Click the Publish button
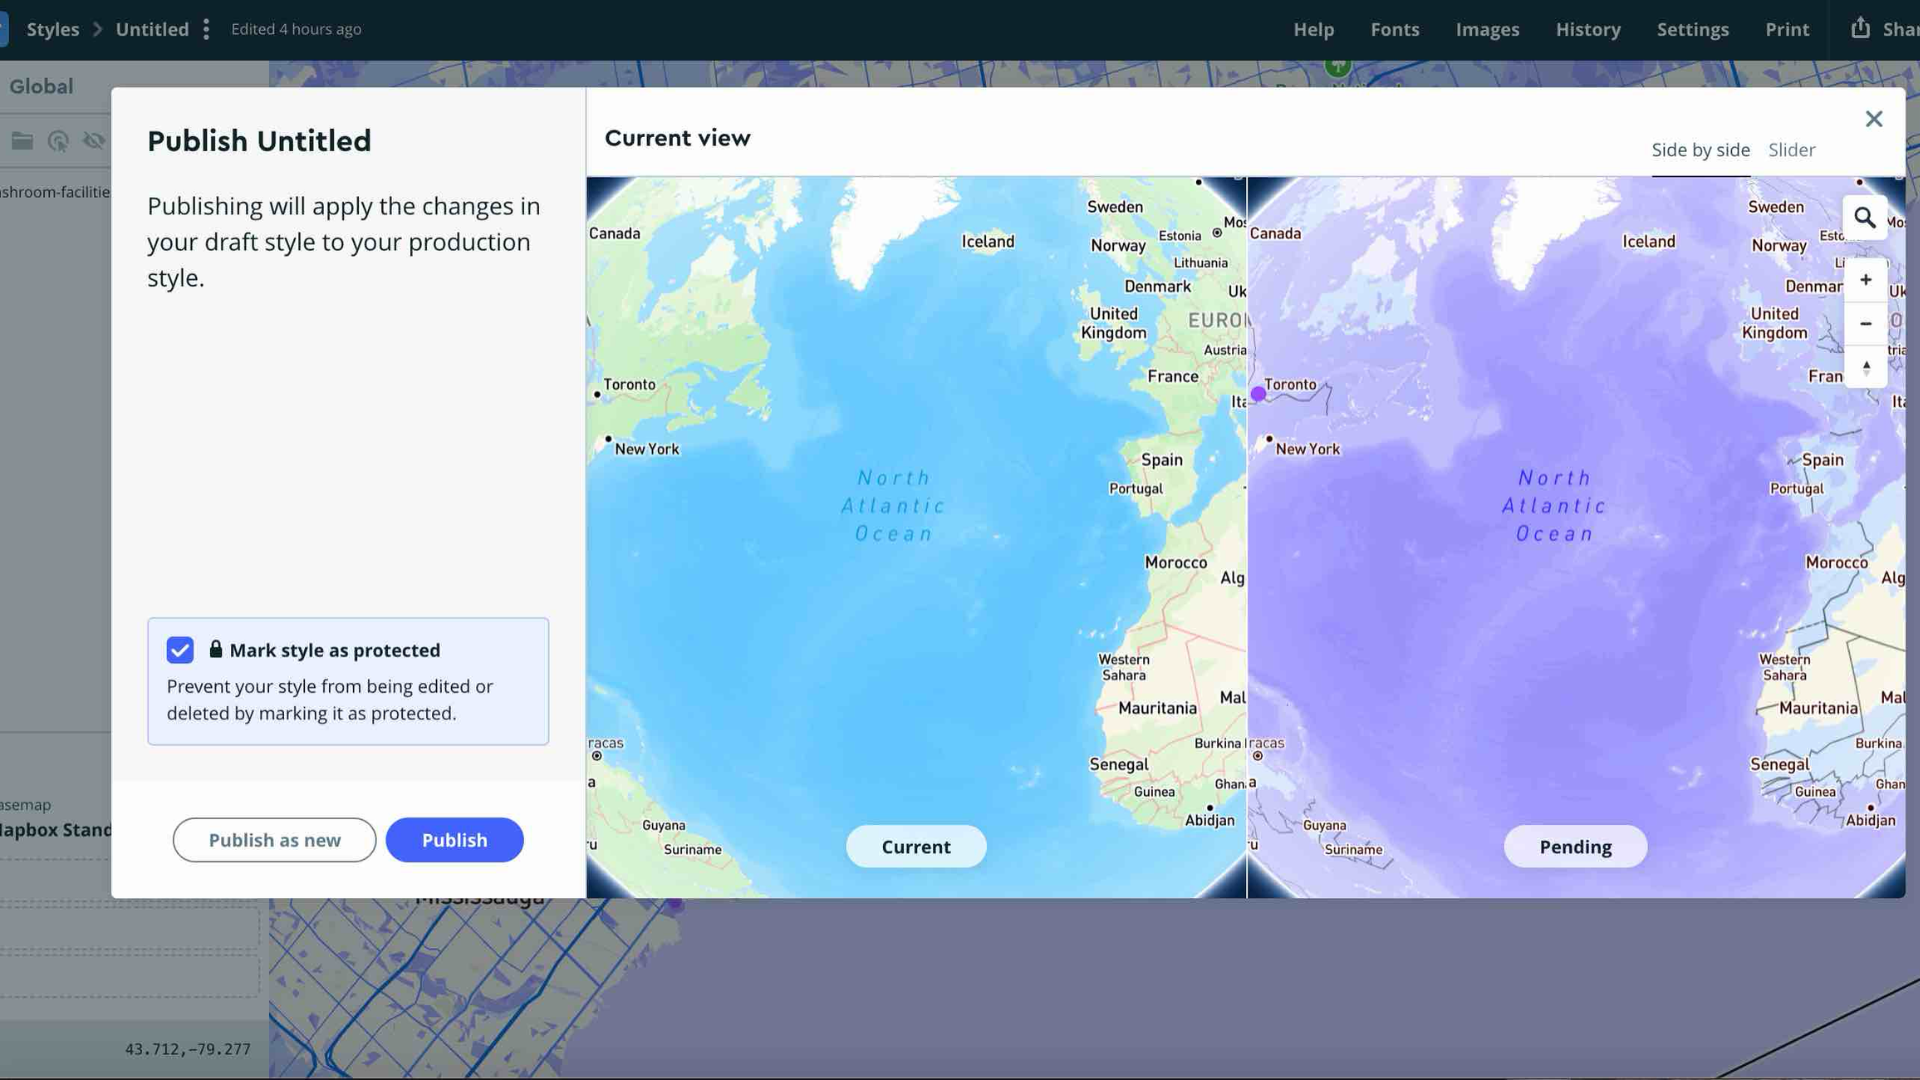1920x1080 pixels. point(454,840)
